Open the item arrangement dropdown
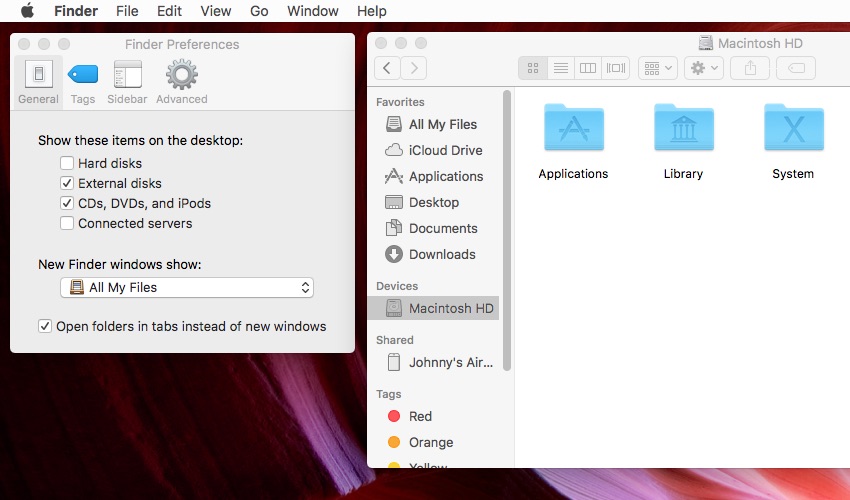 [658, 68]
